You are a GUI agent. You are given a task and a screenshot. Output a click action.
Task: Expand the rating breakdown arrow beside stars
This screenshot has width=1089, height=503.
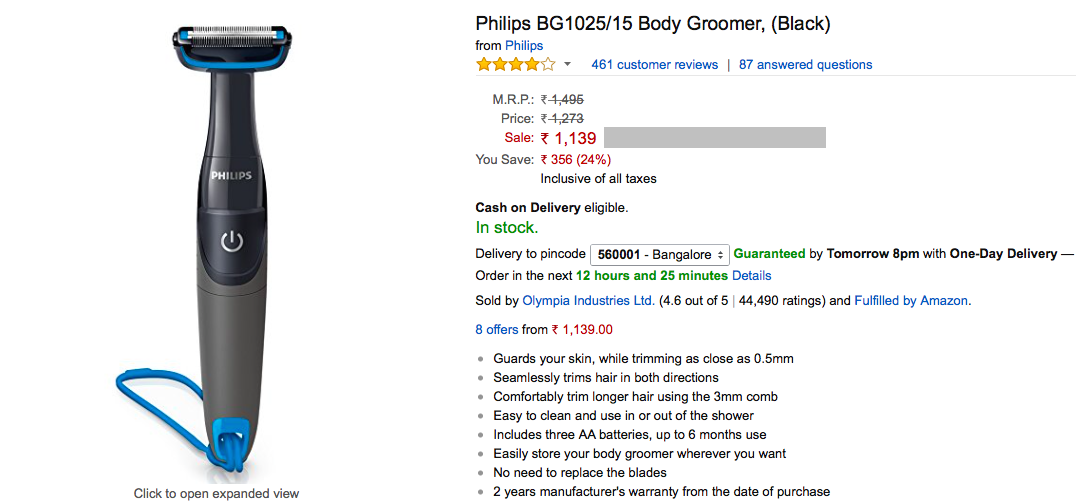[568, 65]
